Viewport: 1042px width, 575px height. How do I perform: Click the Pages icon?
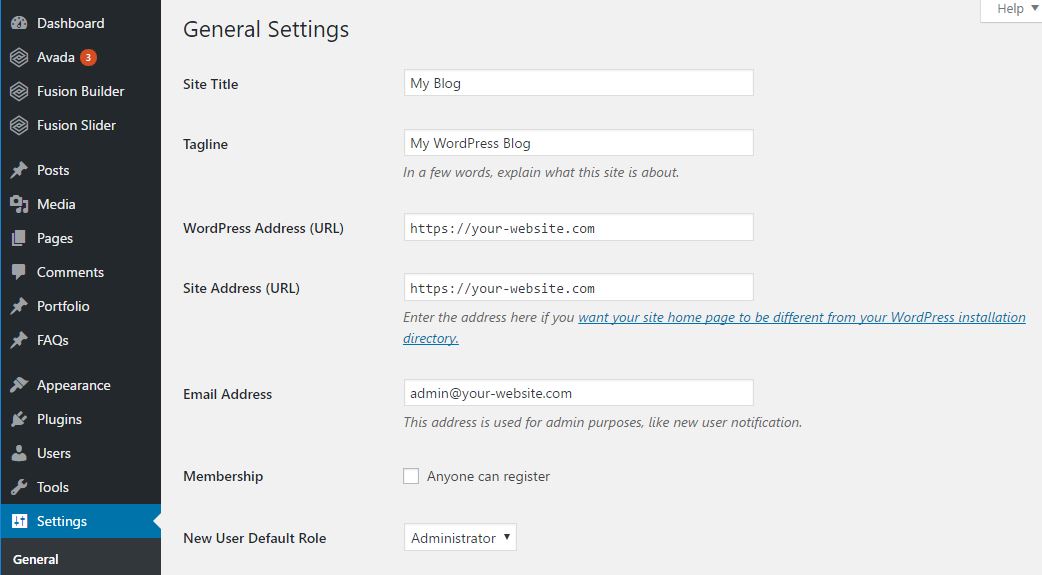coord(19,238)
